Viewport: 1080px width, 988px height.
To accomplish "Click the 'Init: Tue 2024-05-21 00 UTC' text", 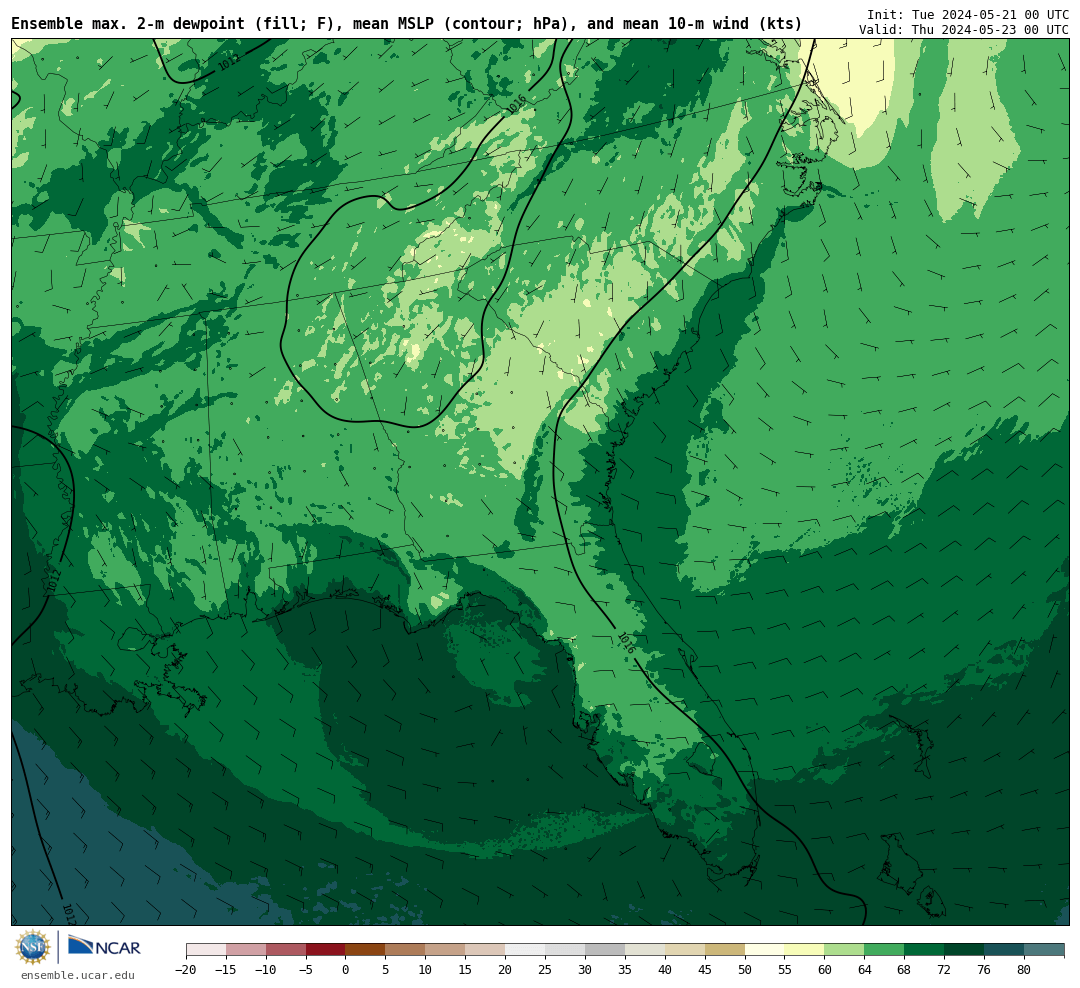I will click(968, 14).
